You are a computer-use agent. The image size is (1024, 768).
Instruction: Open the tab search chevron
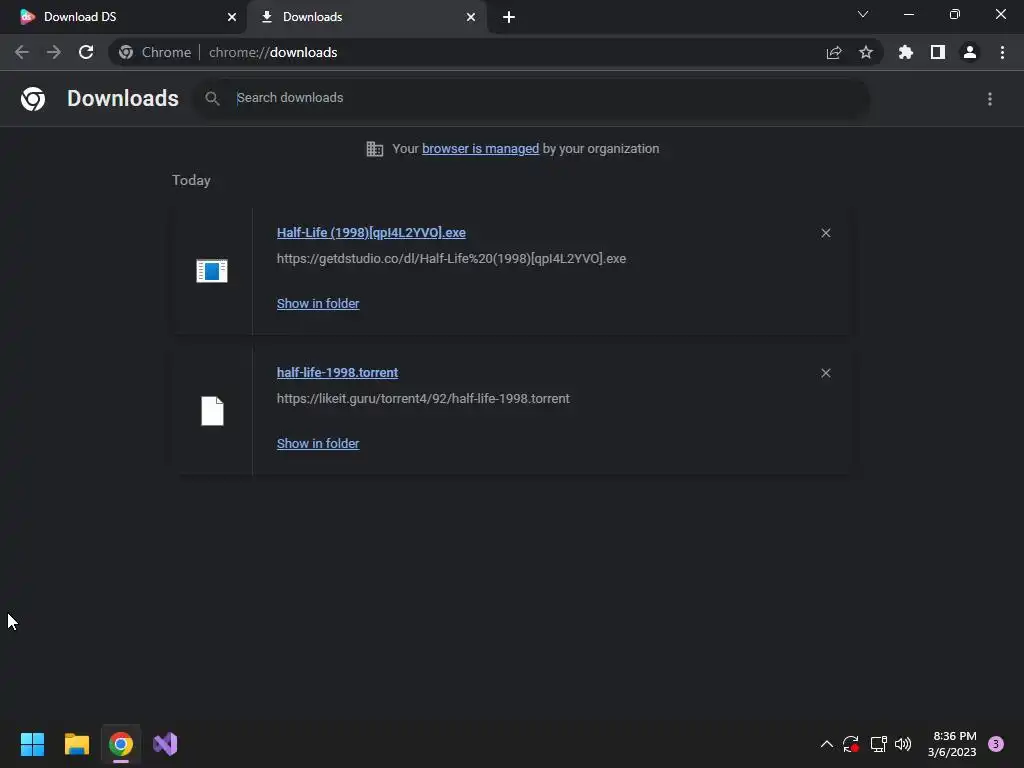(x=863, y=14)
